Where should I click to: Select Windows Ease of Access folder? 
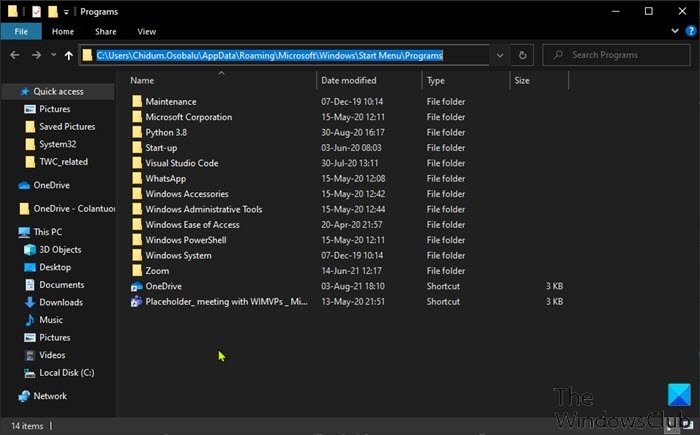[x=192, y=225]
